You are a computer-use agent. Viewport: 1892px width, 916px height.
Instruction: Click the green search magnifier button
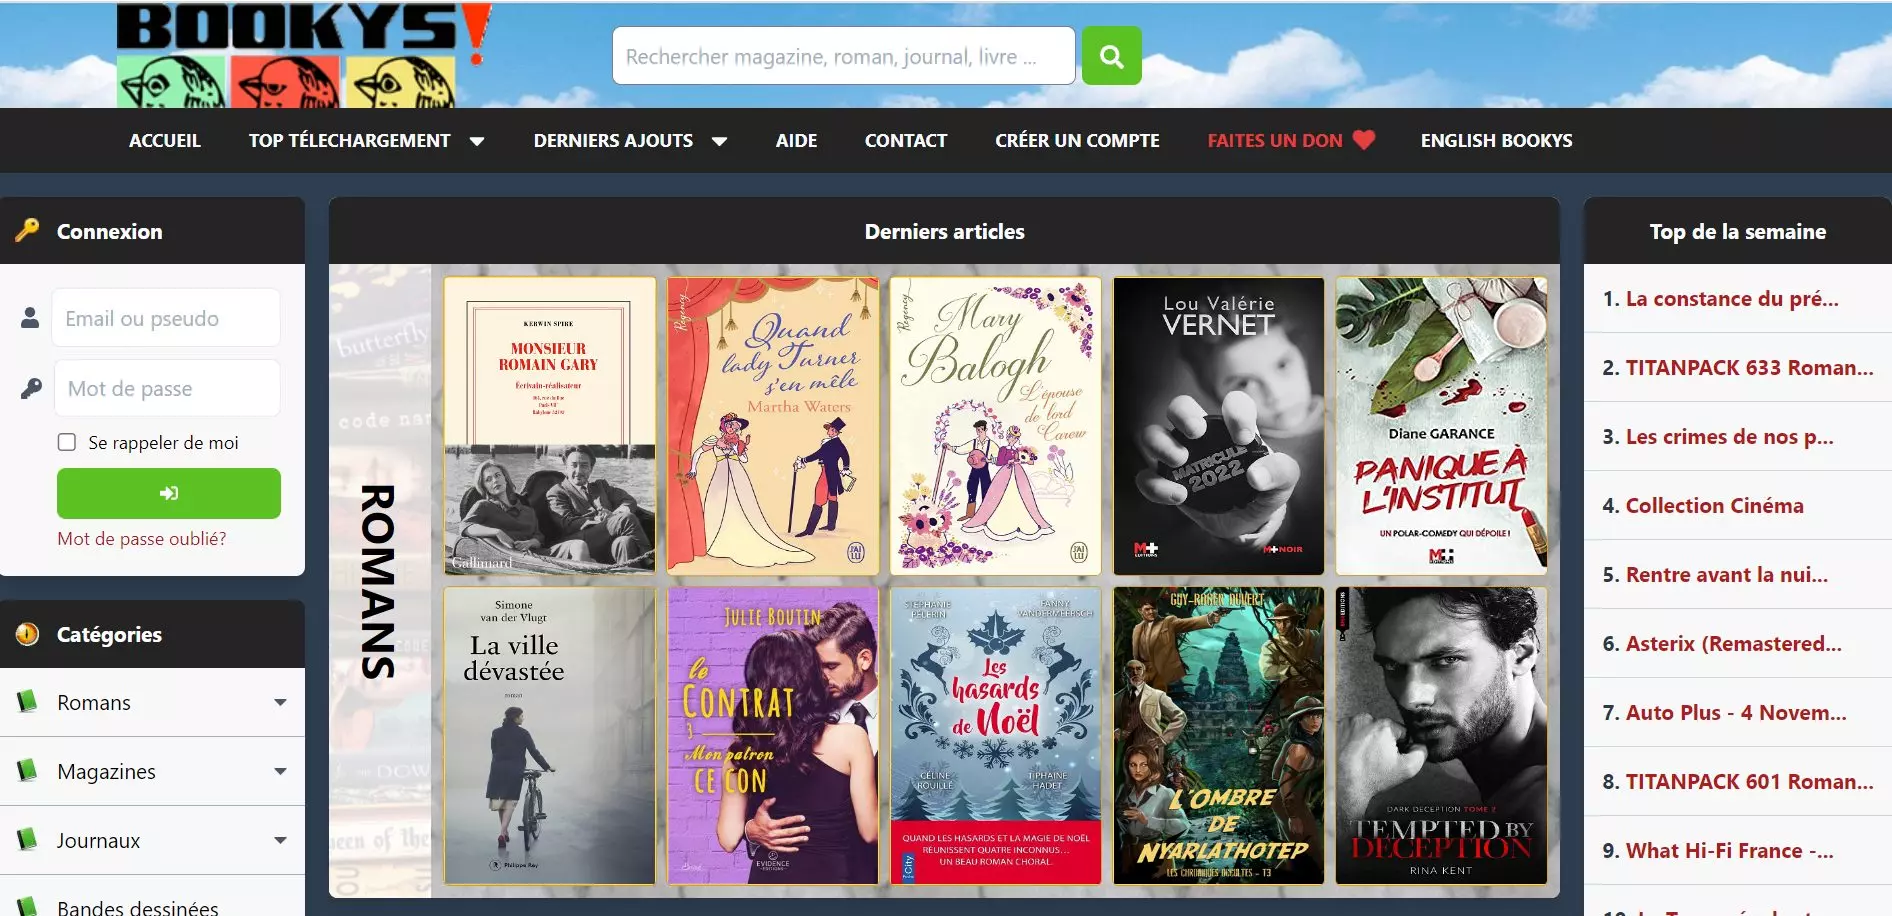tap(1111, 56)
